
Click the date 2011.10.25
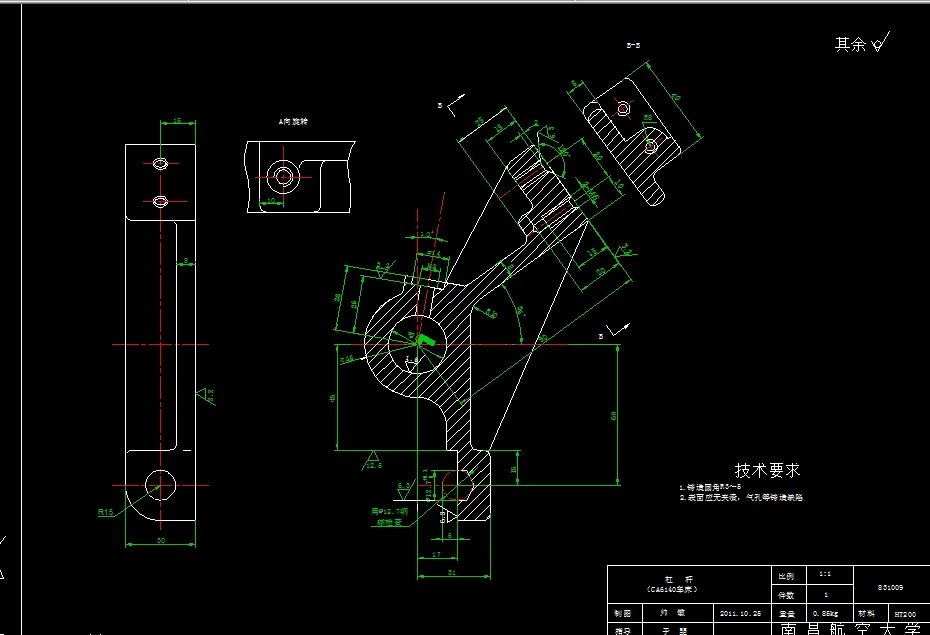[x=740, y=613]
